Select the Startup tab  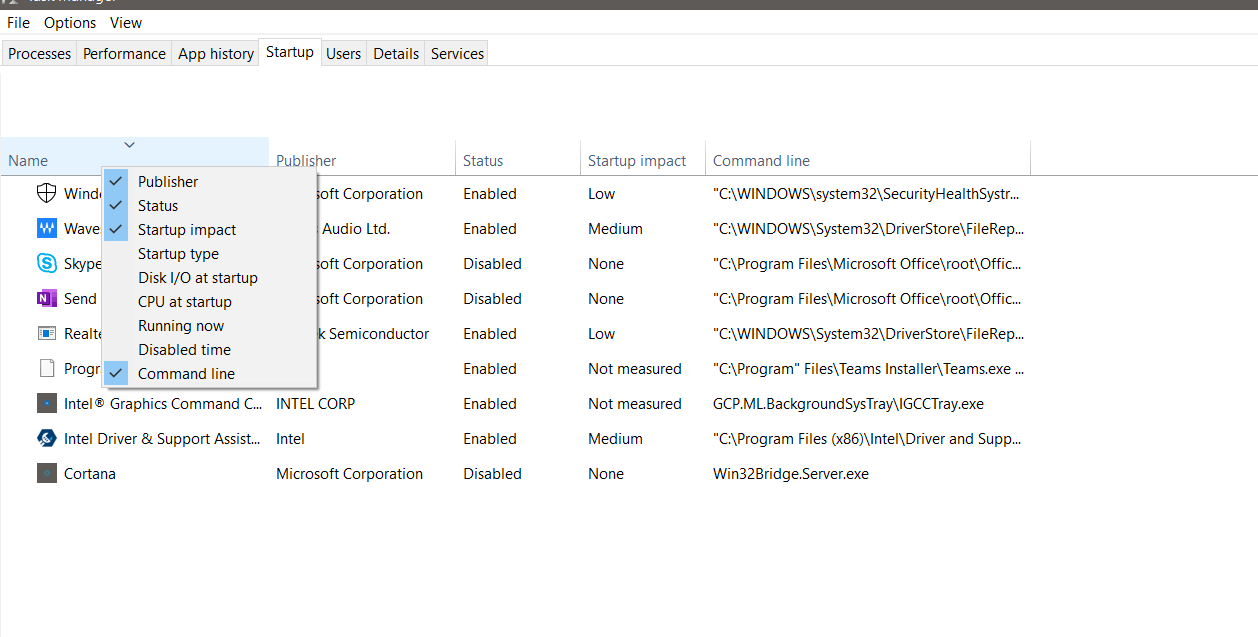click(x=290, y=52)
